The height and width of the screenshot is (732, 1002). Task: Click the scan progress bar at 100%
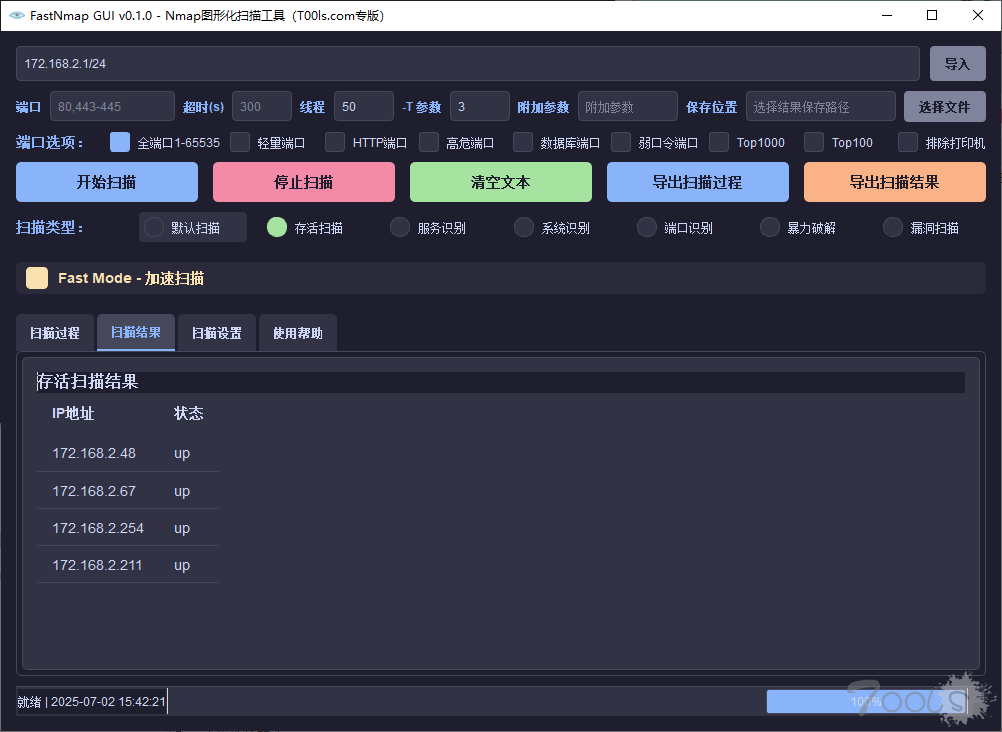(867, 701)
